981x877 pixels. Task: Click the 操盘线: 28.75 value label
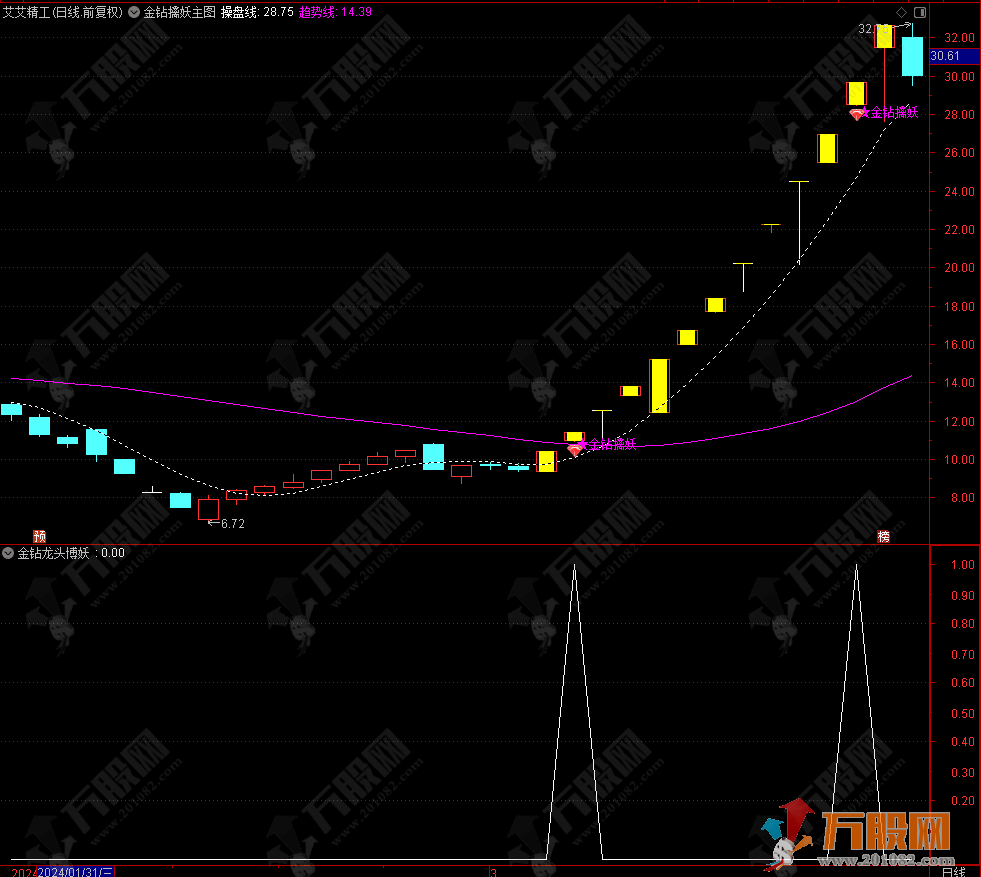click(257, 12)
